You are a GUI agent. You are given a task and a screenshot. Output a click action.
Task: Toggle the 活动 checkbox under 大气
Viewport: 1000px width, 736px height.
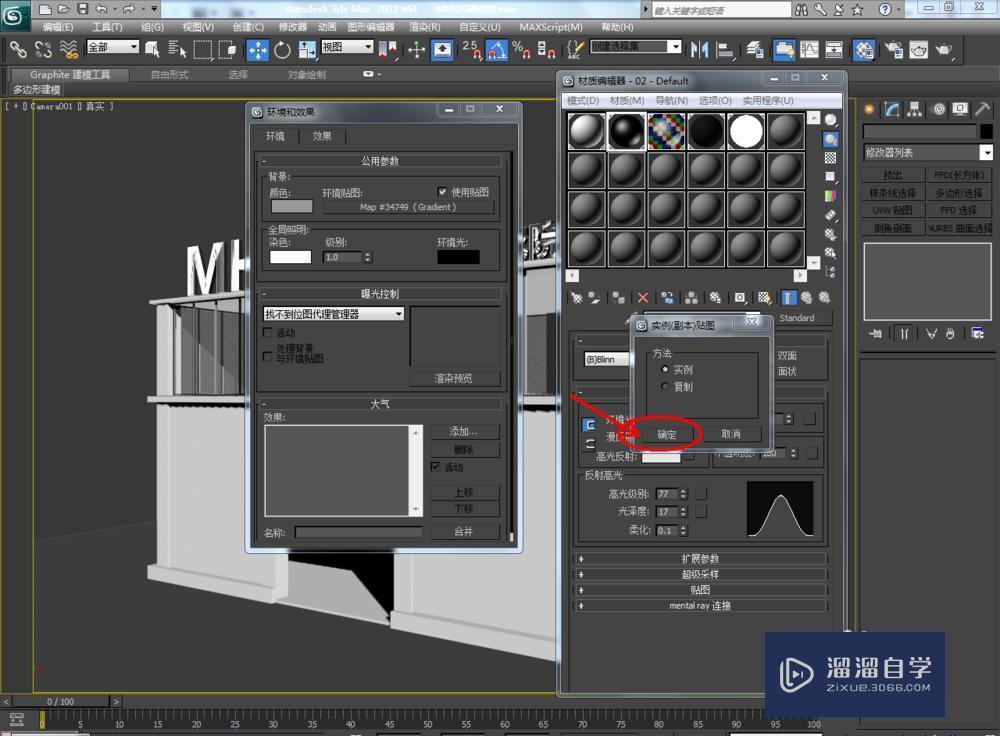[x=436, y=466]
